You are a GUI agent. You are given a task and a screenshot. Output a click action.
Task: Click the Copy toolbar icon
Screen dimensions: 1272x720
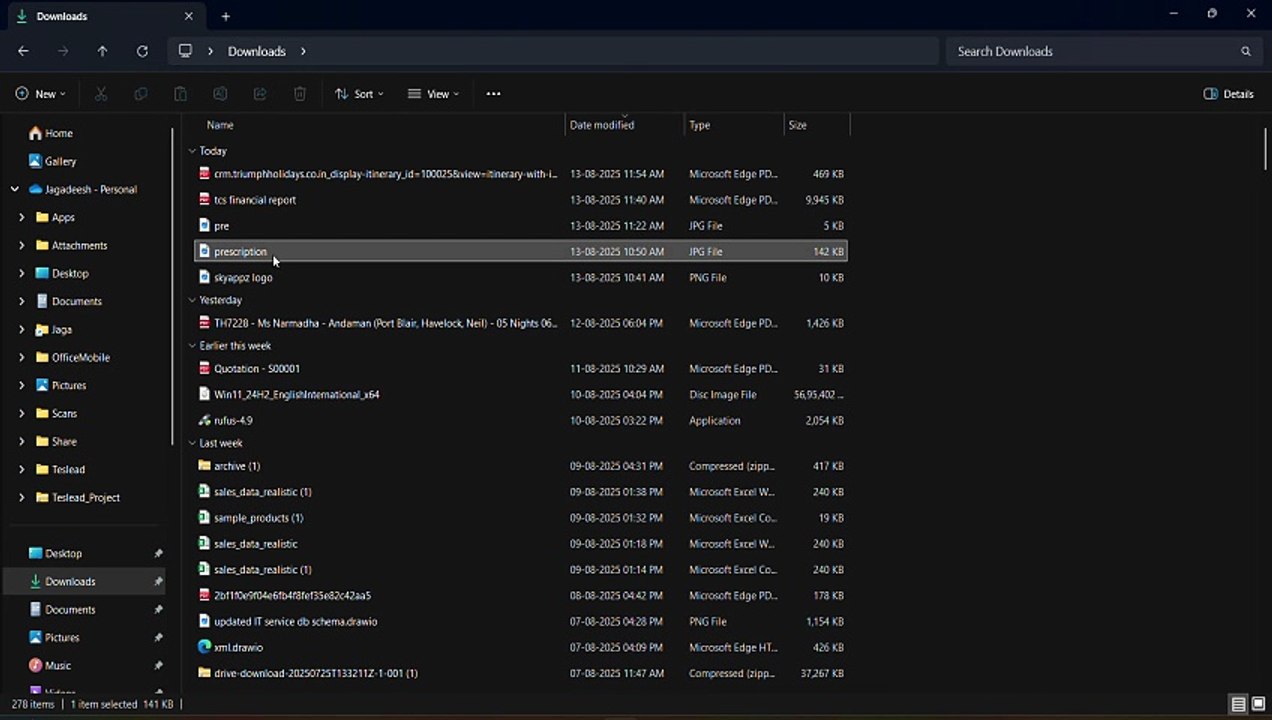tap(140, 94)
